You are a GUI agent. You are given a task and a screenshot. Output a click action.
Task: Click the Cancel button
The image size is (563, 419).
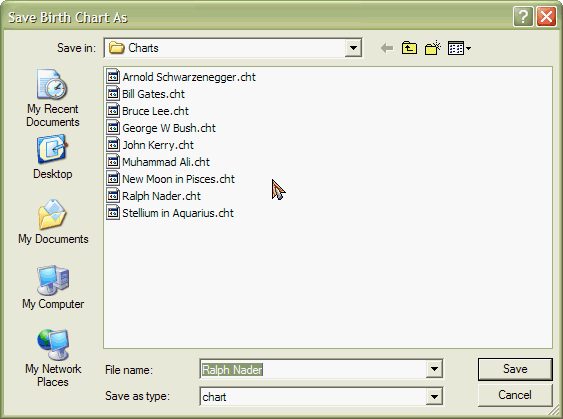pos(515,395)
